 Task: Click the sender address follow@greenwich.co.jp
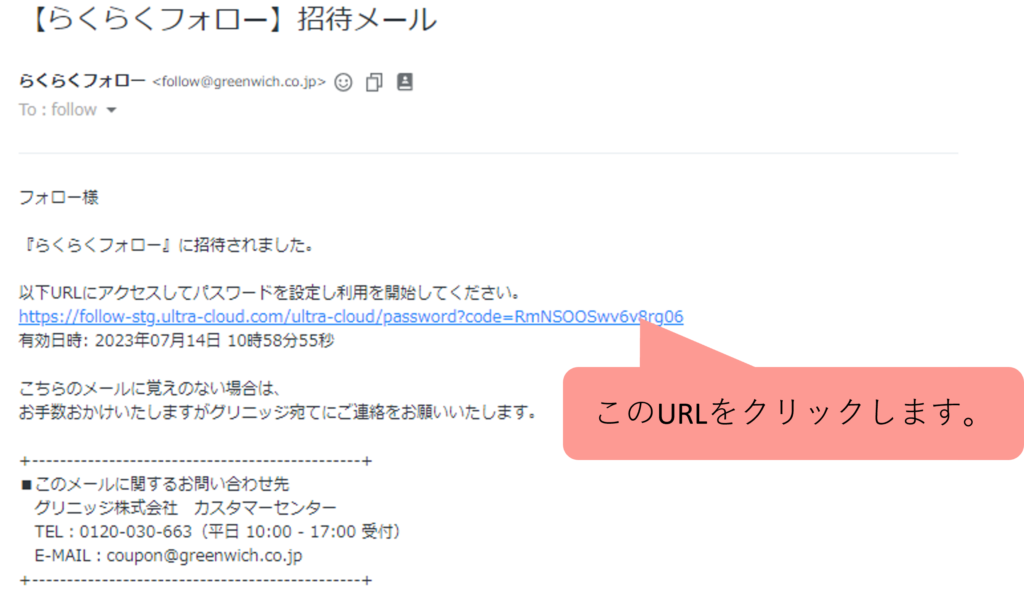239,82
